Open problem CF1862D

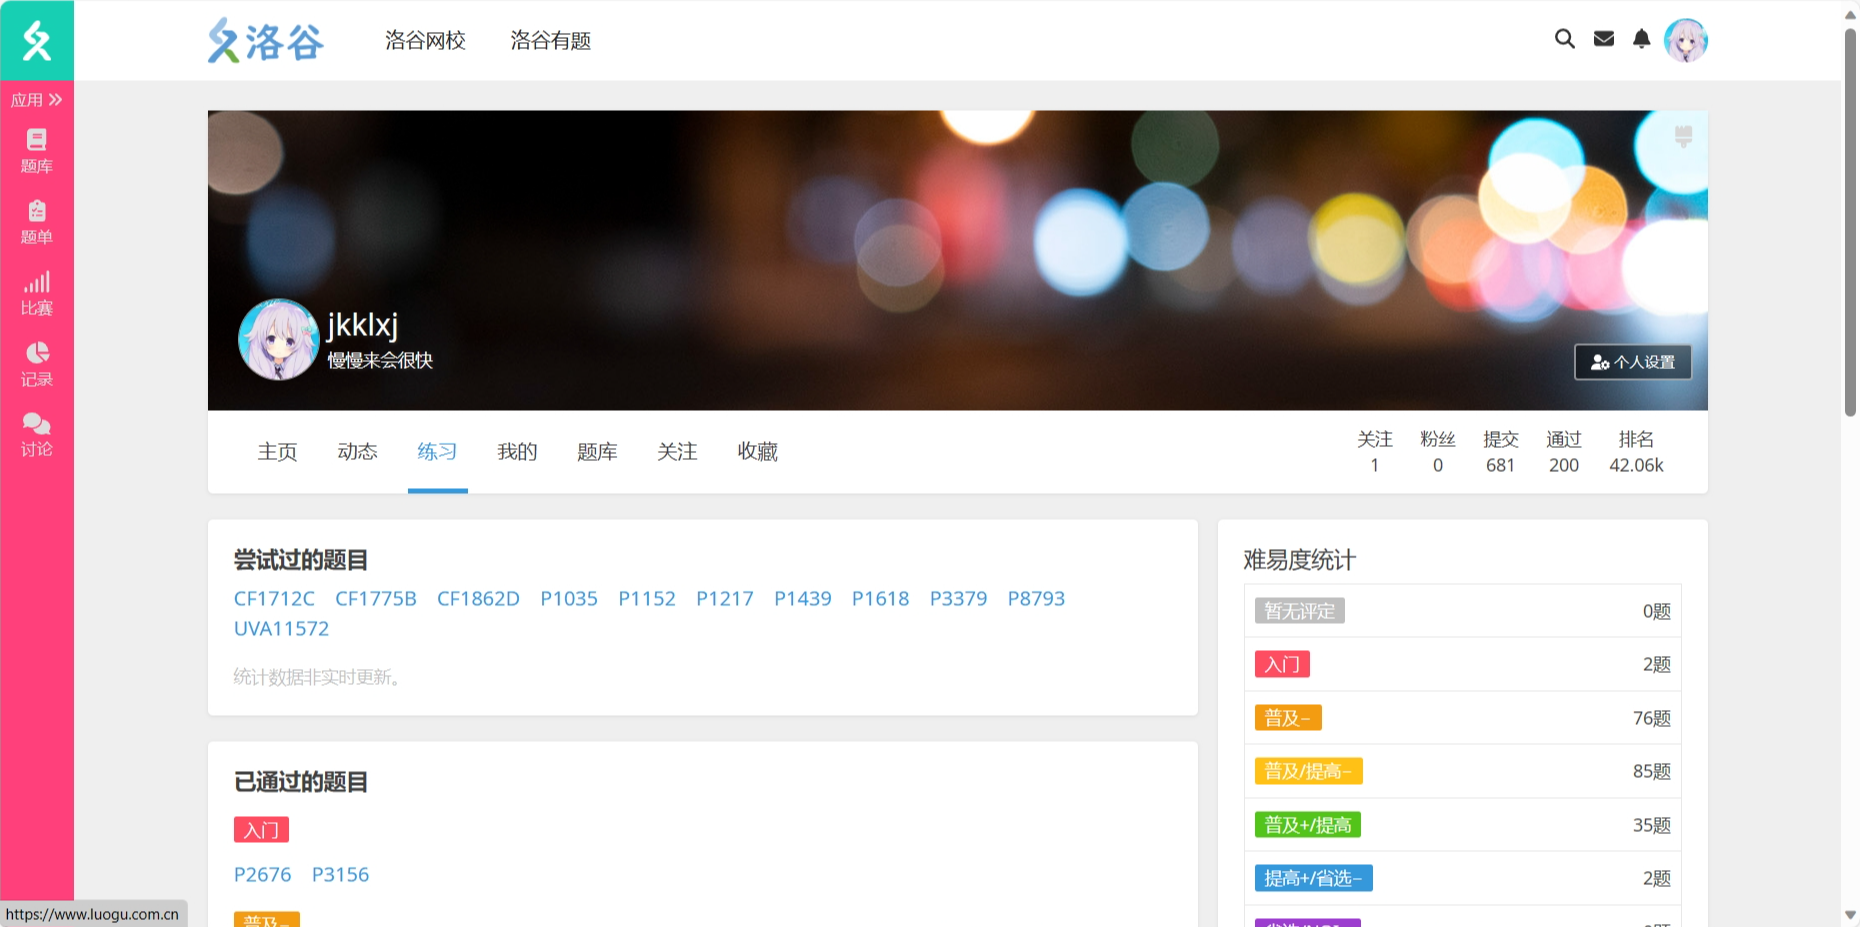pos(479,599)
